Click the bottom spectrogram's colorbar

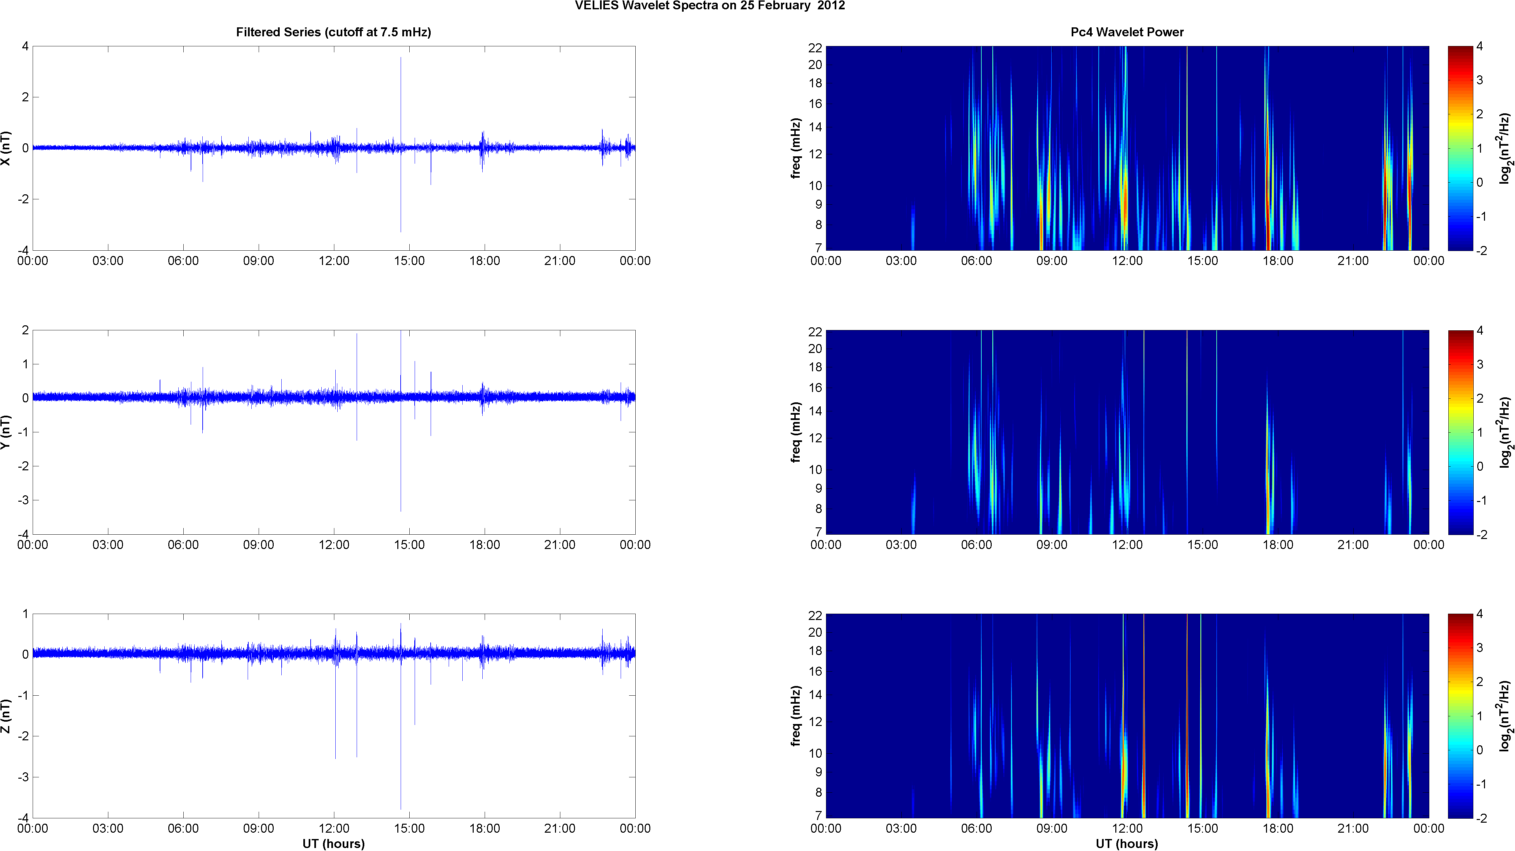(x=1460, y=716)
